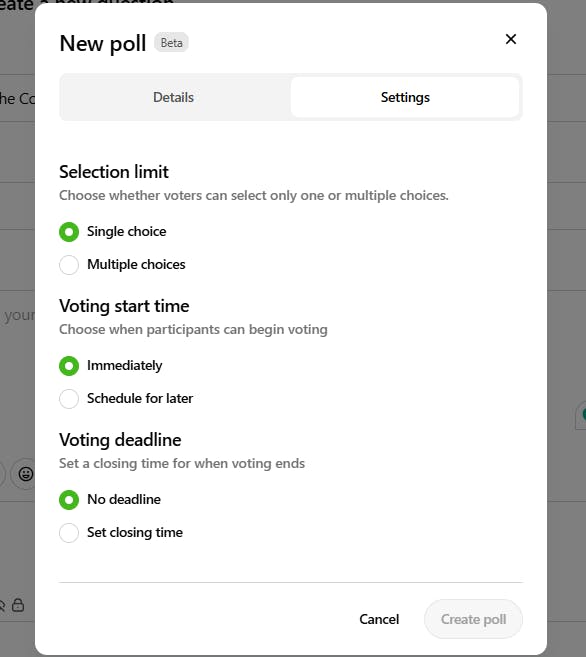This screenshot has width=586, height=657.
Task: Click the lock icon at bottom left
Action: pos(18,605)
